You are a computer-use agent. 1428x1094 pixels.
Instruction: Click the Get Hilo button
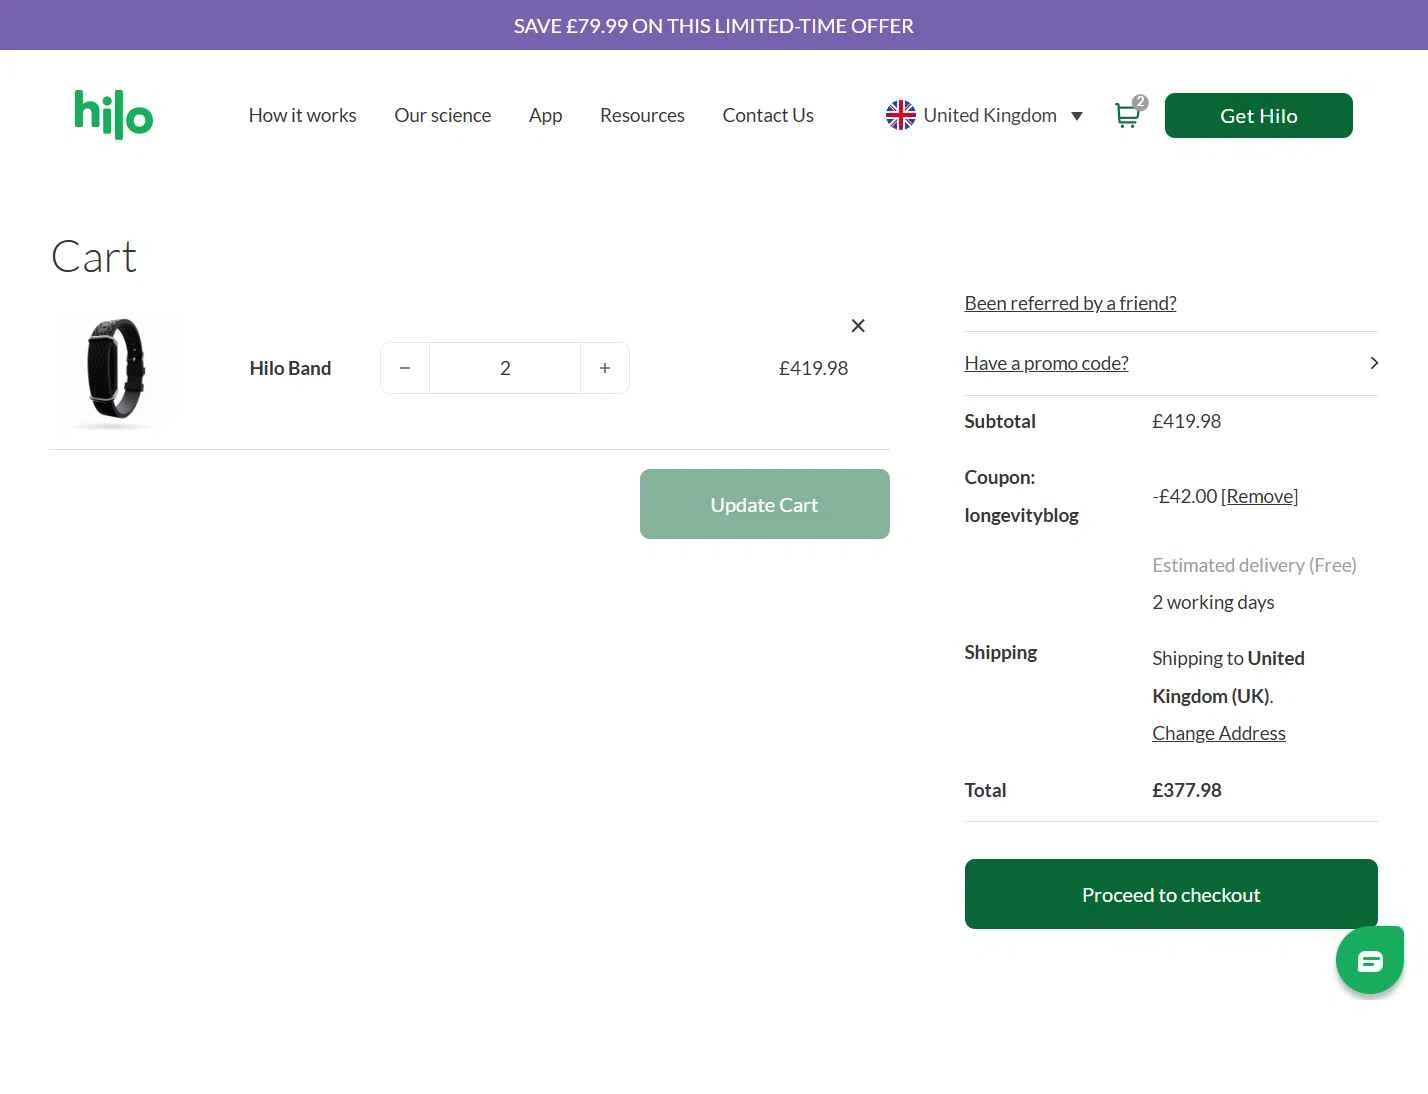click(x=1258, y=116)
